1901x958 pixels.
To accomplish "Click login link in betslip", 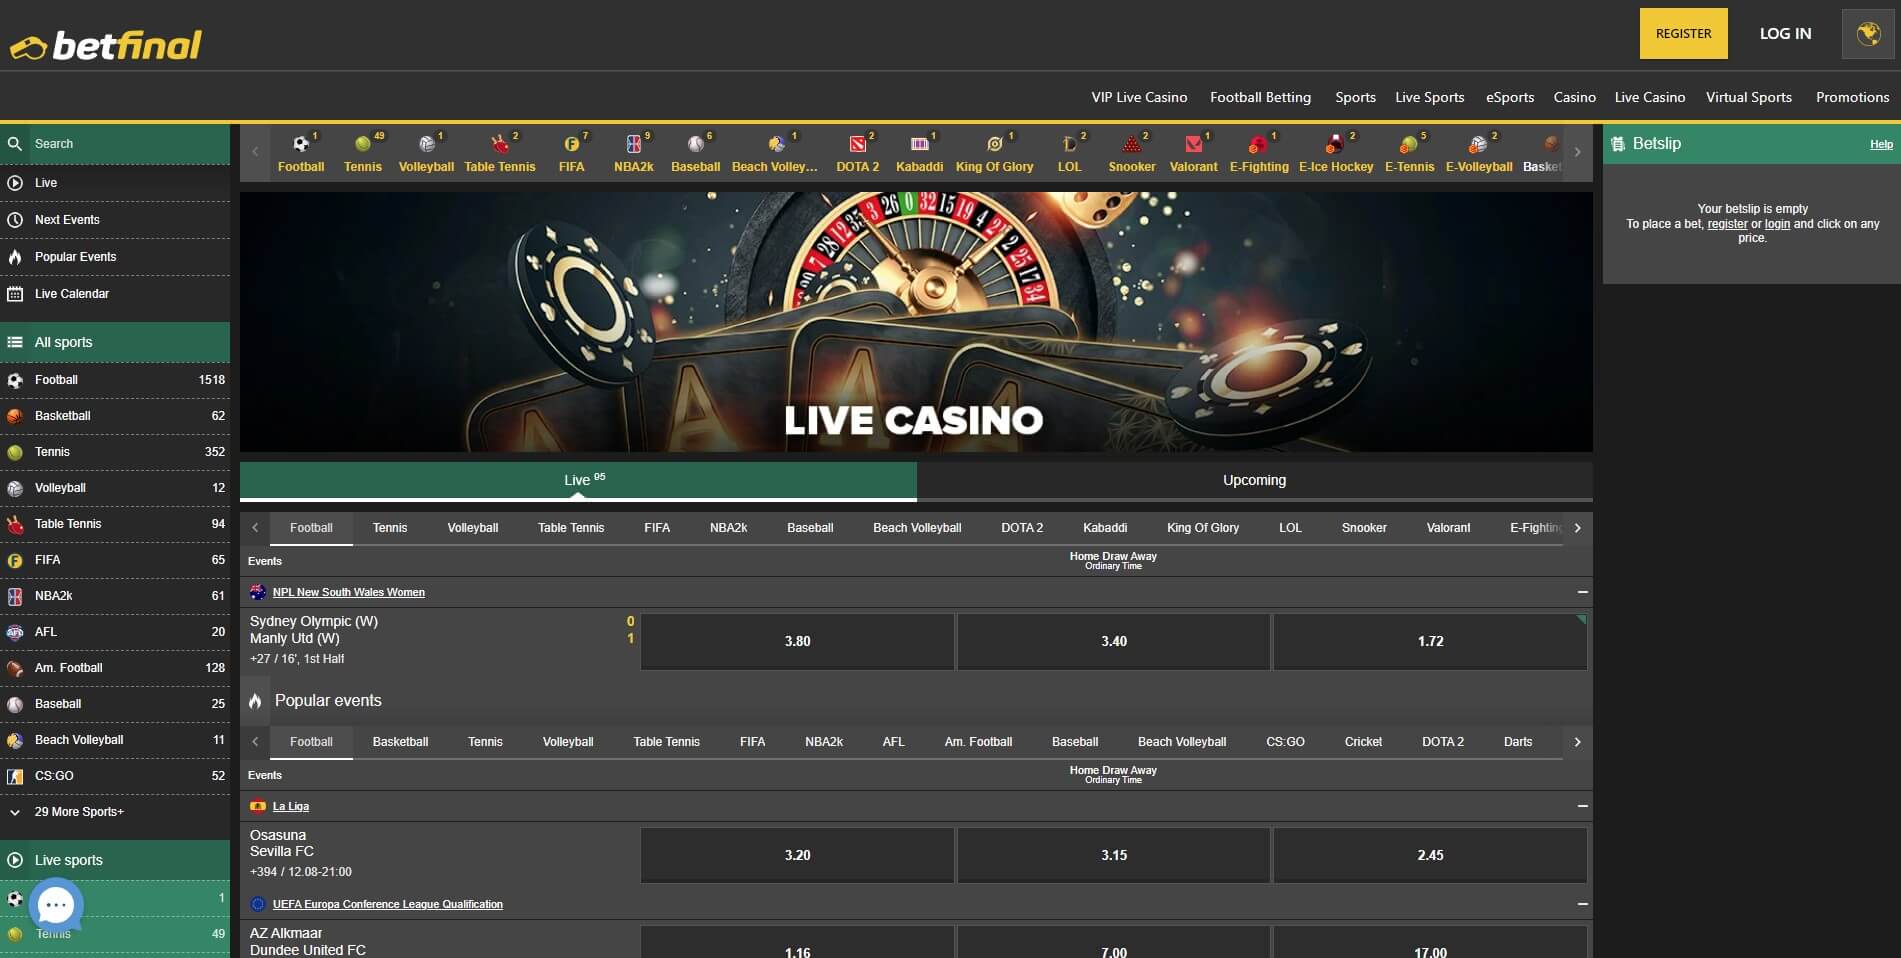I will click(1777, 224).
